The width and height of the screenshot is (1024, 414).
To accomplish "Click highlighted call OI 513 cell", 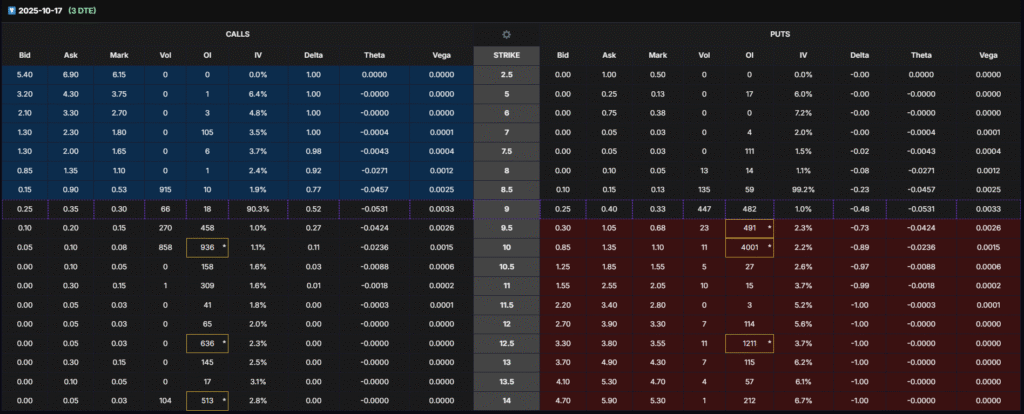I will click(x=207, y=400).
